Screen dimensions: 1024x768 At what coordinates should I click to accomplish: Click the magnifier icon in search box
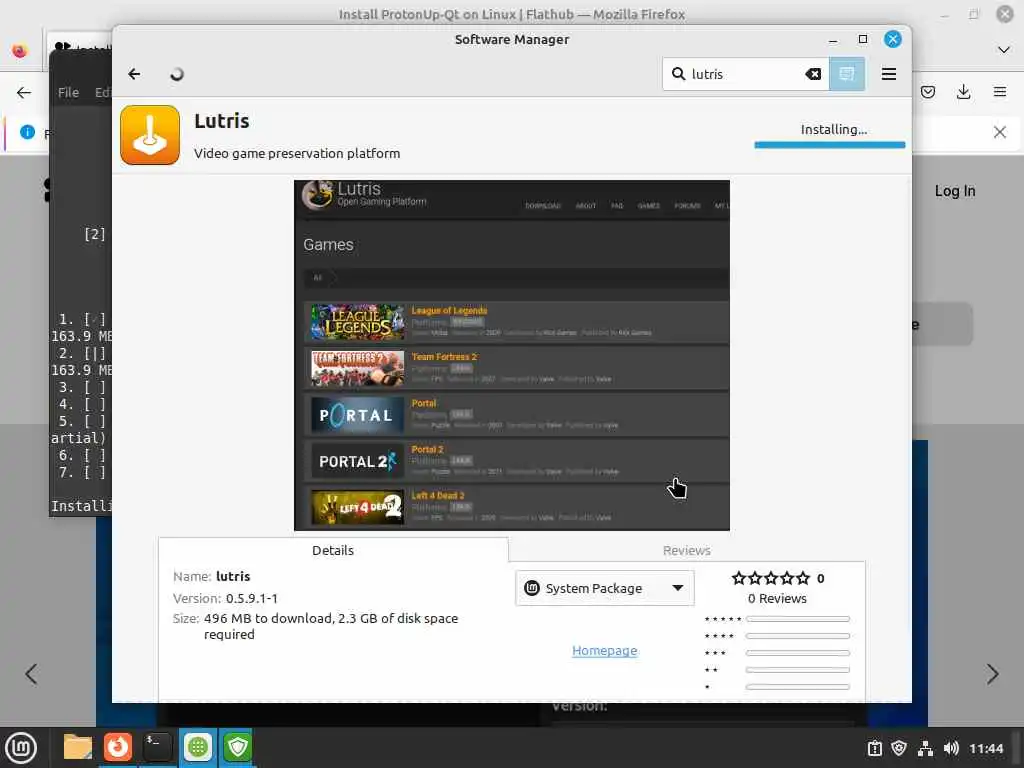[678, 74]
